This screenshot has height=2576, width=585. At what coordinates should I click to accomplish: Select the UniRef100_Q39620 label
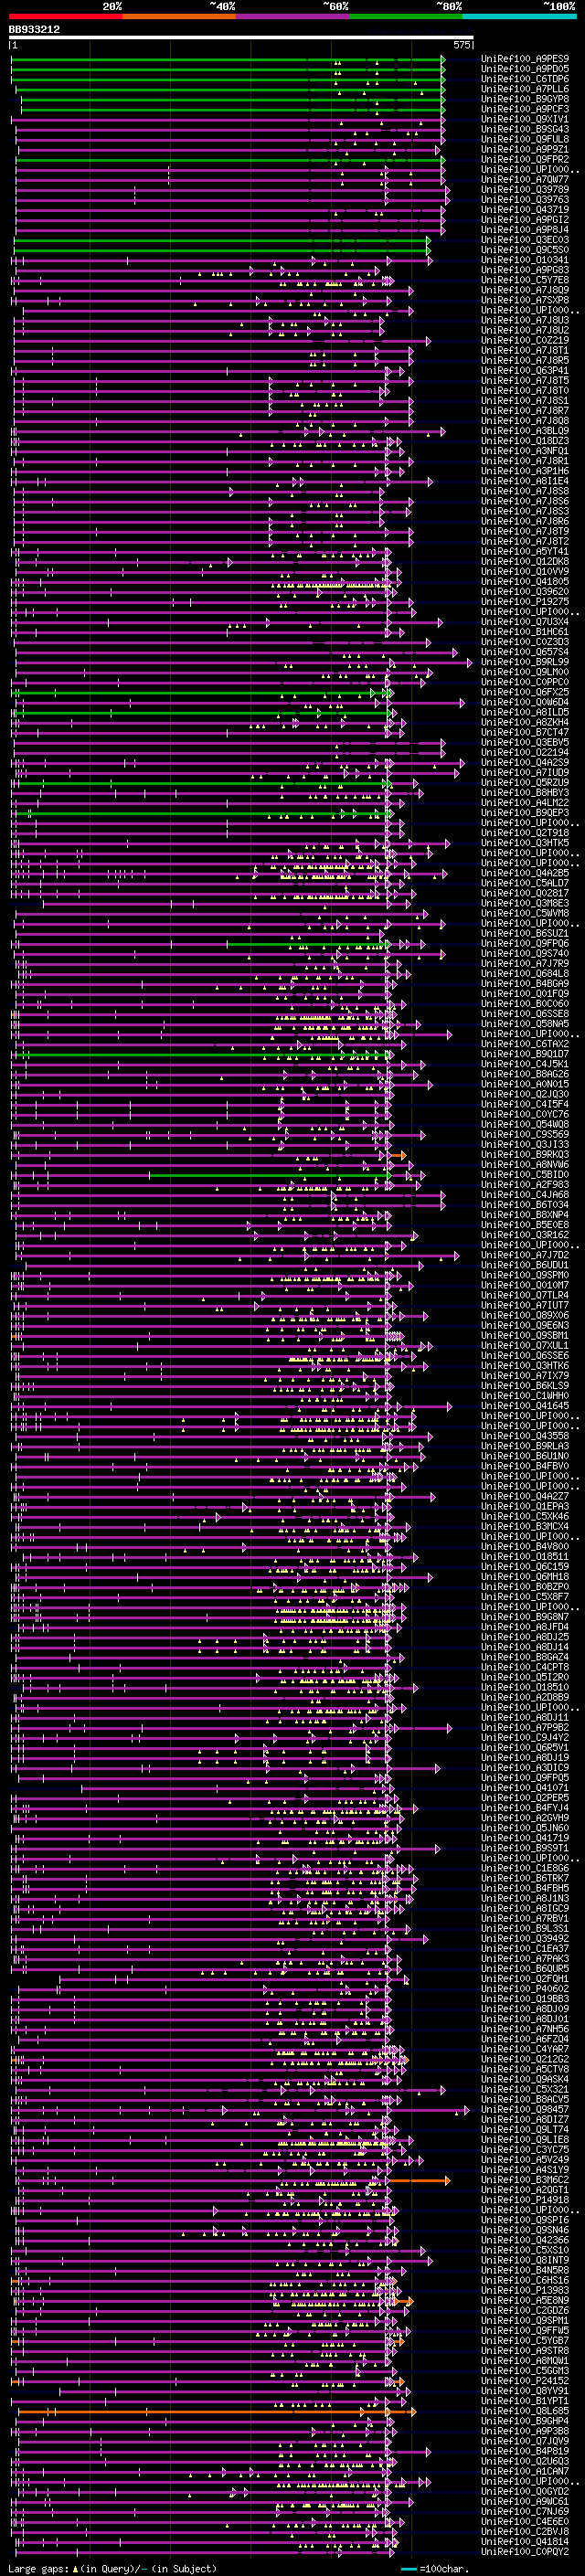point(524,592)
